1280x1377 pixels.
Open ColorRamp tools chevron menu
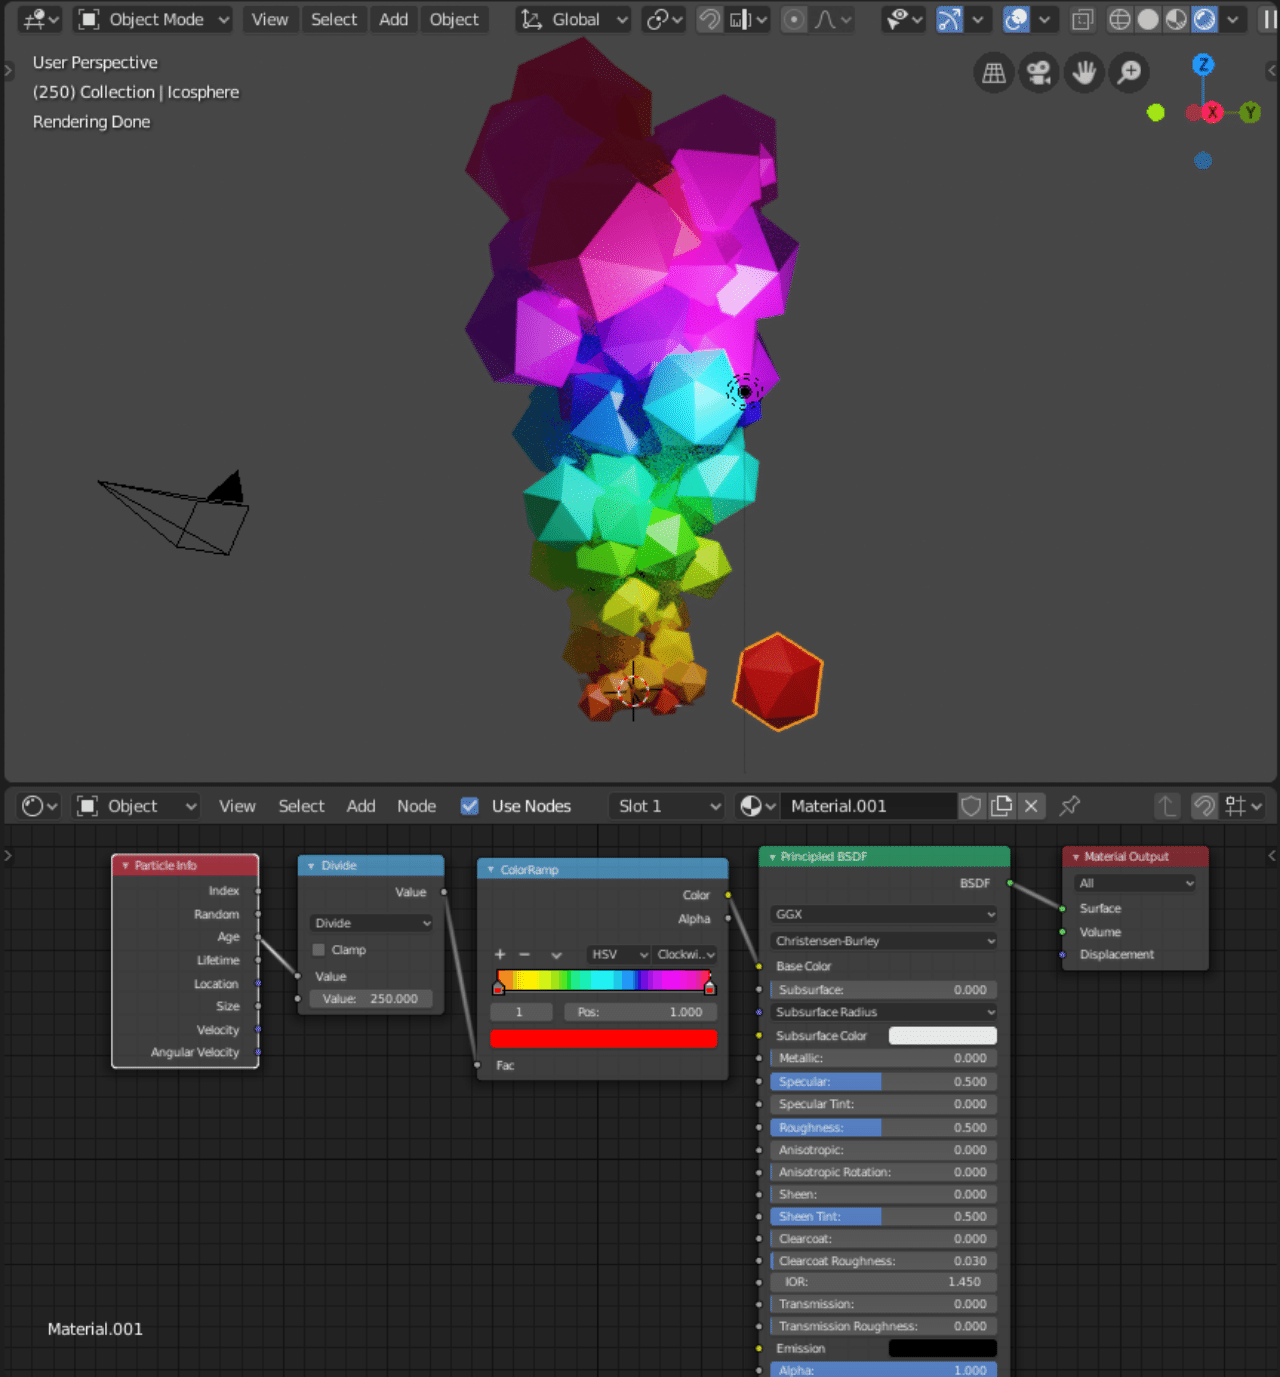pos(556,954)
